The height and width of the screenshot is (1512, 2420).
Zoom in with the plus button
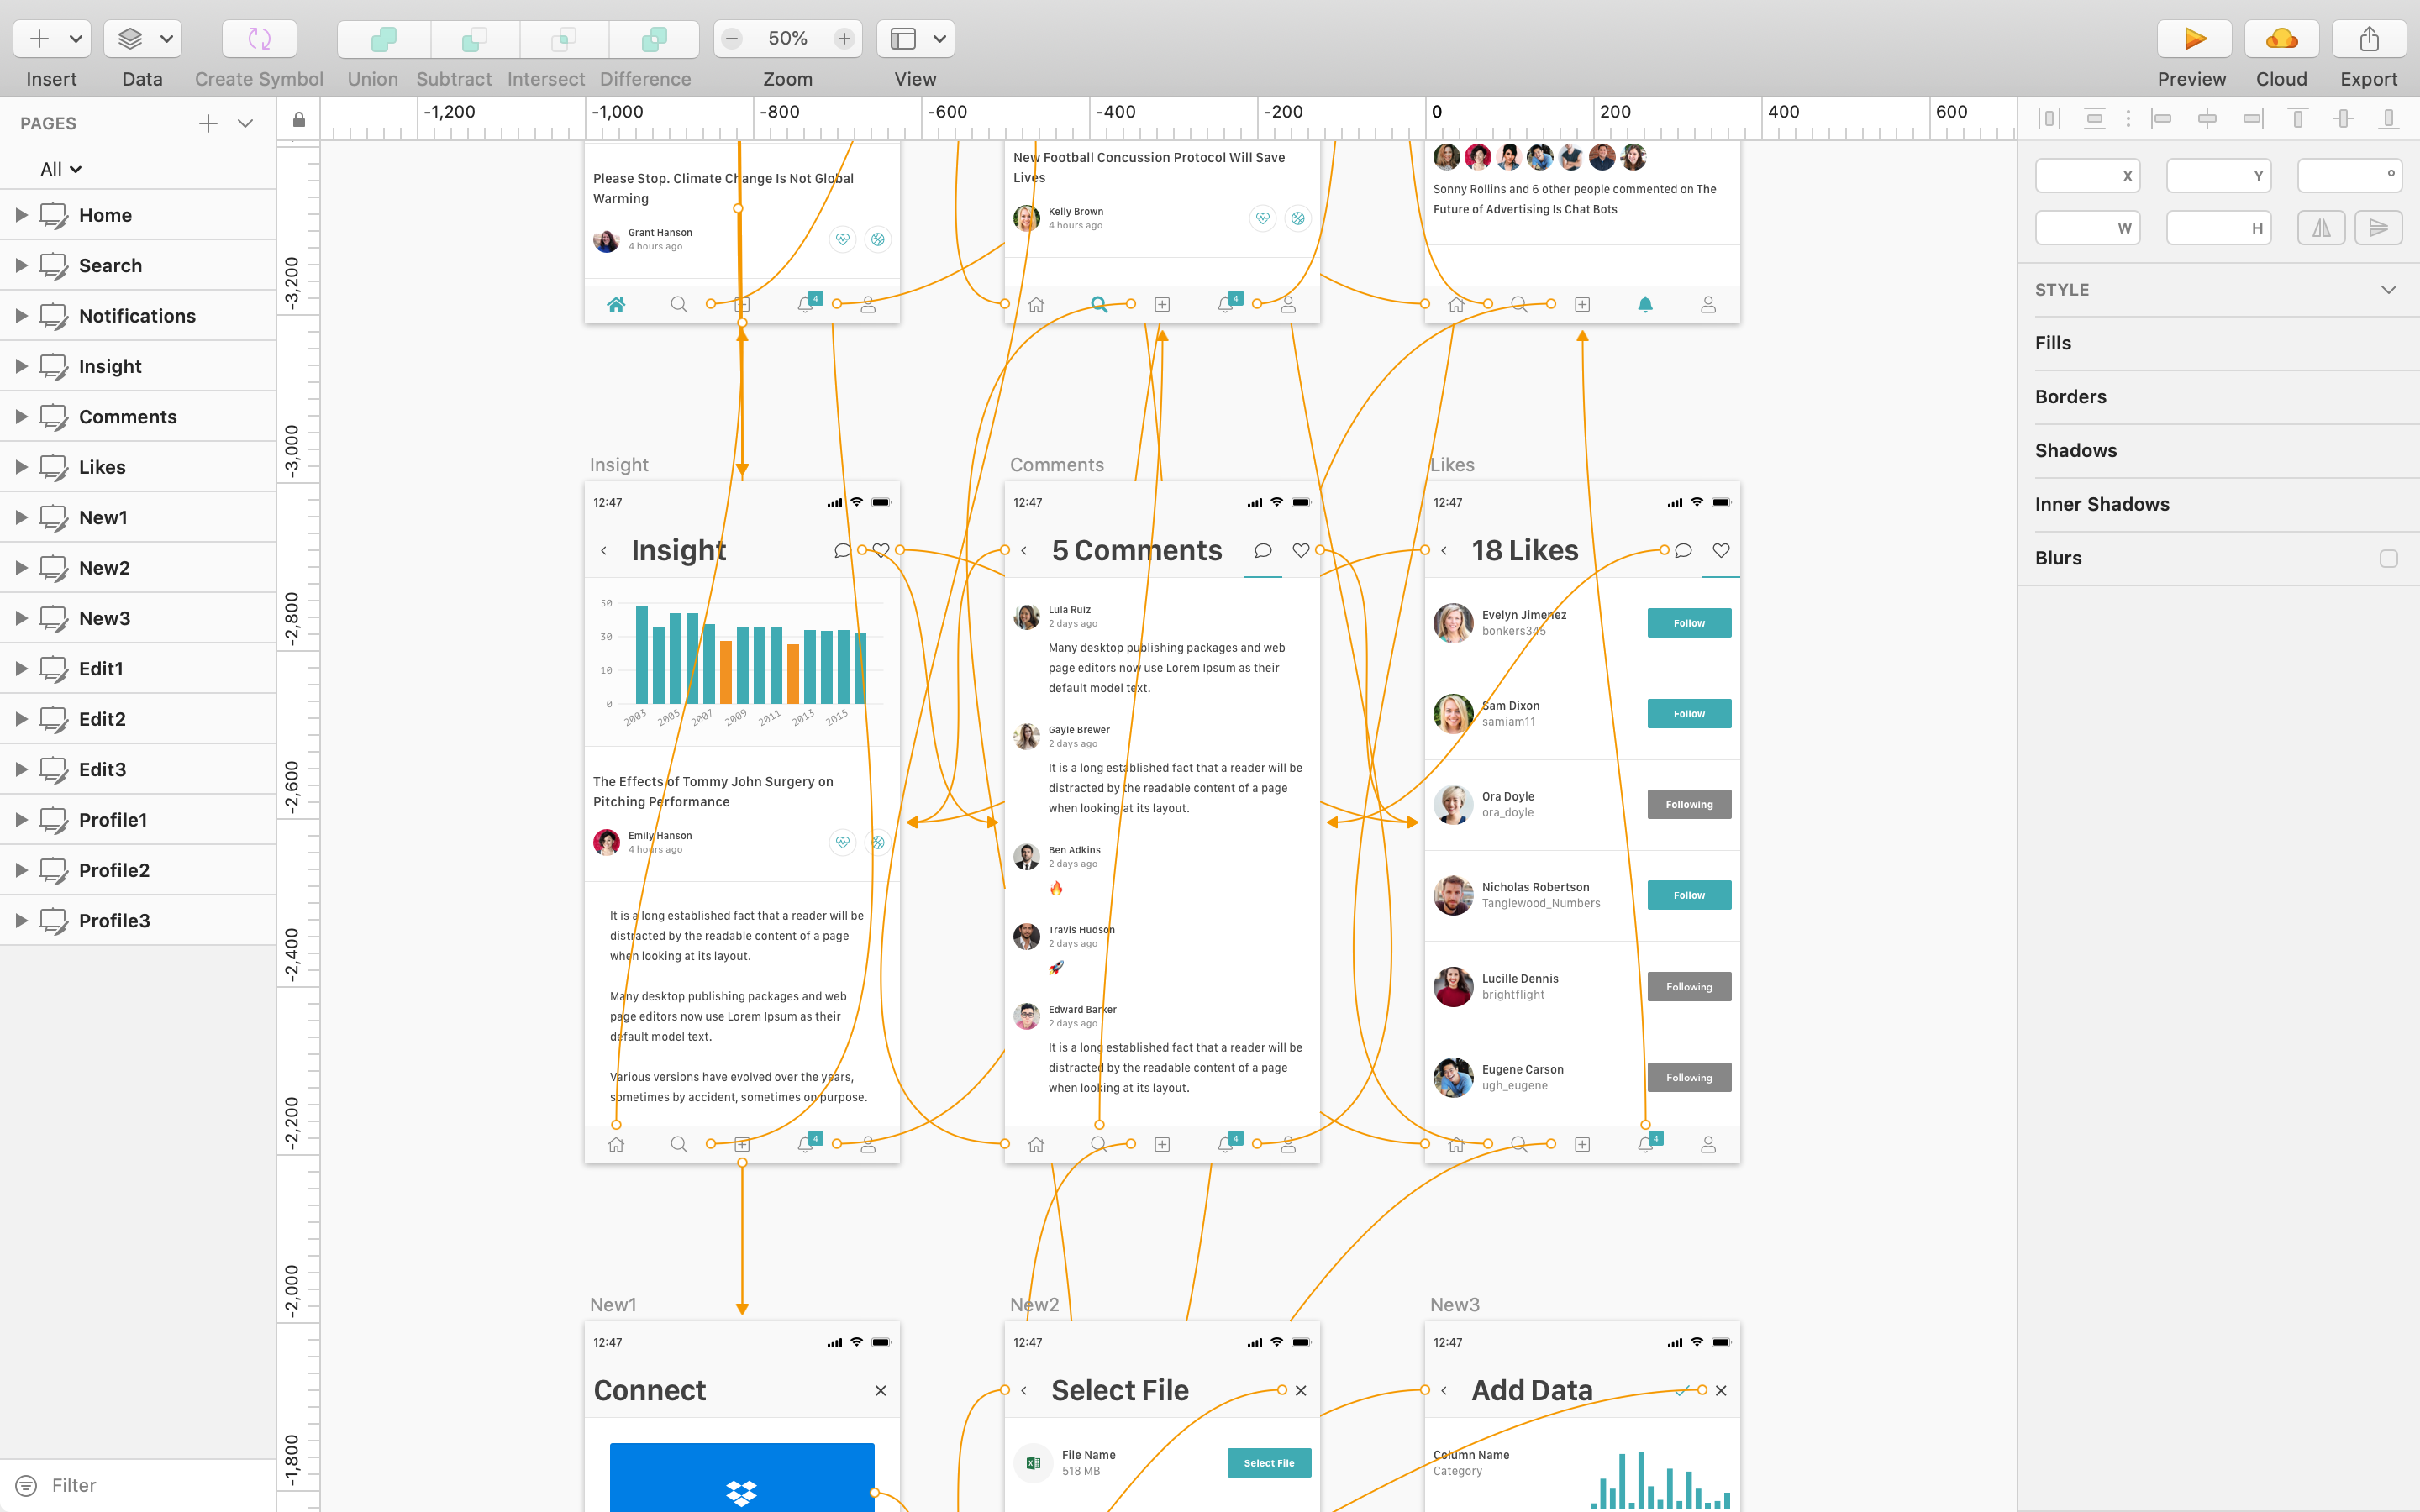(x=844, y=39)
